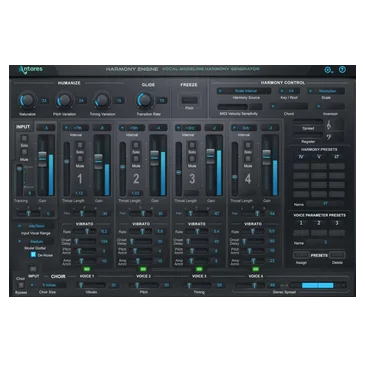365x365 pixels.
Task: Open the Choir Size dropdown
Action: pos(48,285)
